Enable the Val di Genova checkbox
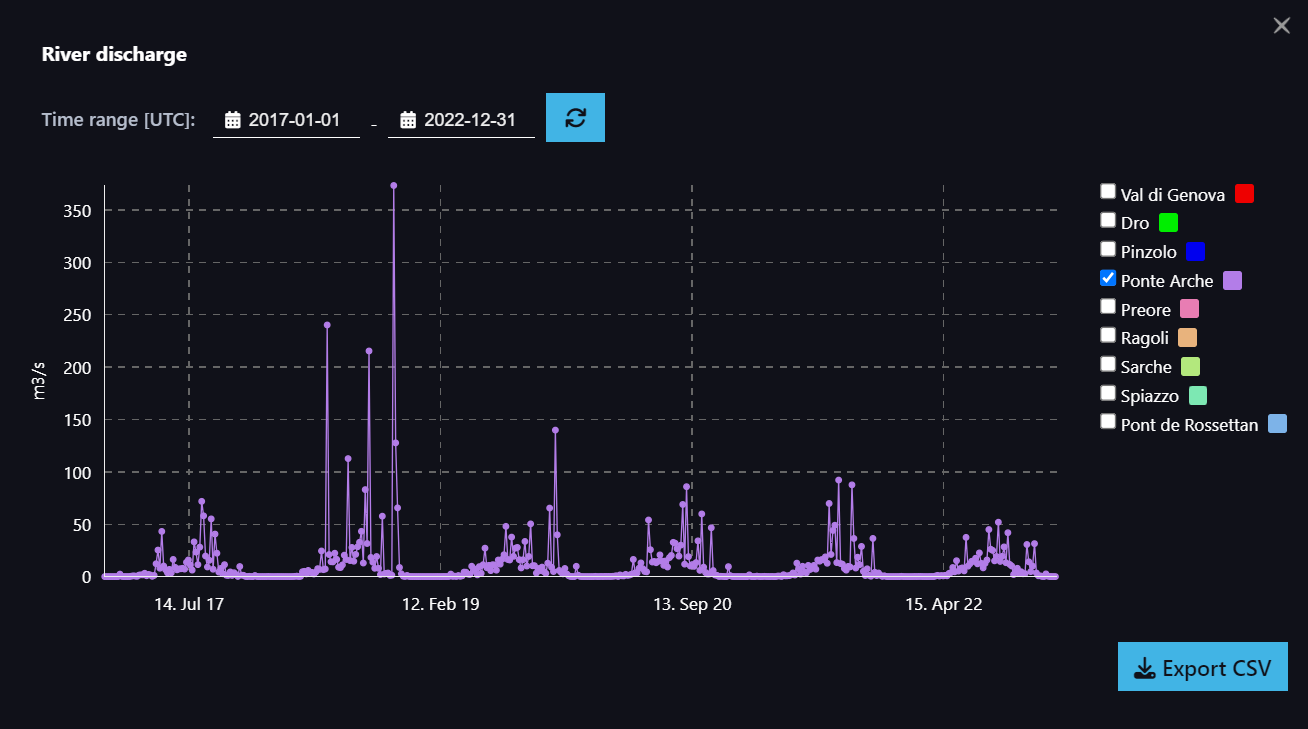1308x729 pixels. (1108, 191)
